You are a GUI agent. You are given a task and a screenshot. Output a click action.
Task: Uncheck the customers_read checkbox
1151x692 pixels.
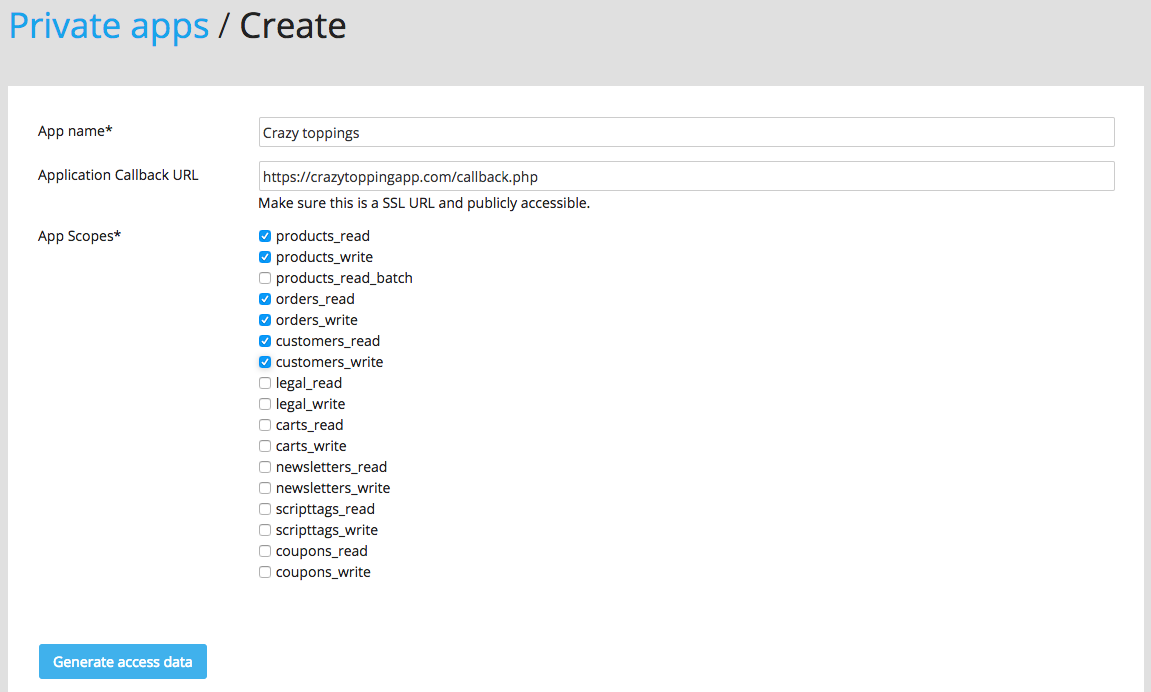pyautogui.click(x=265, y=341)
